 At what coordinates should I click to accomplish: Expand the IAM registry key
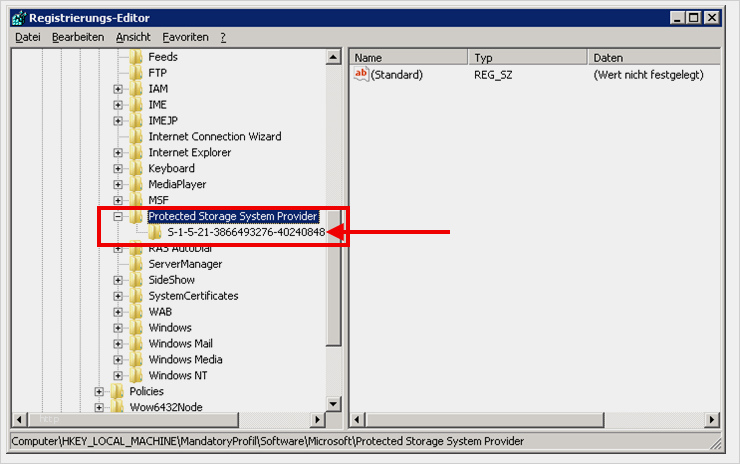(x=118, y=89)
